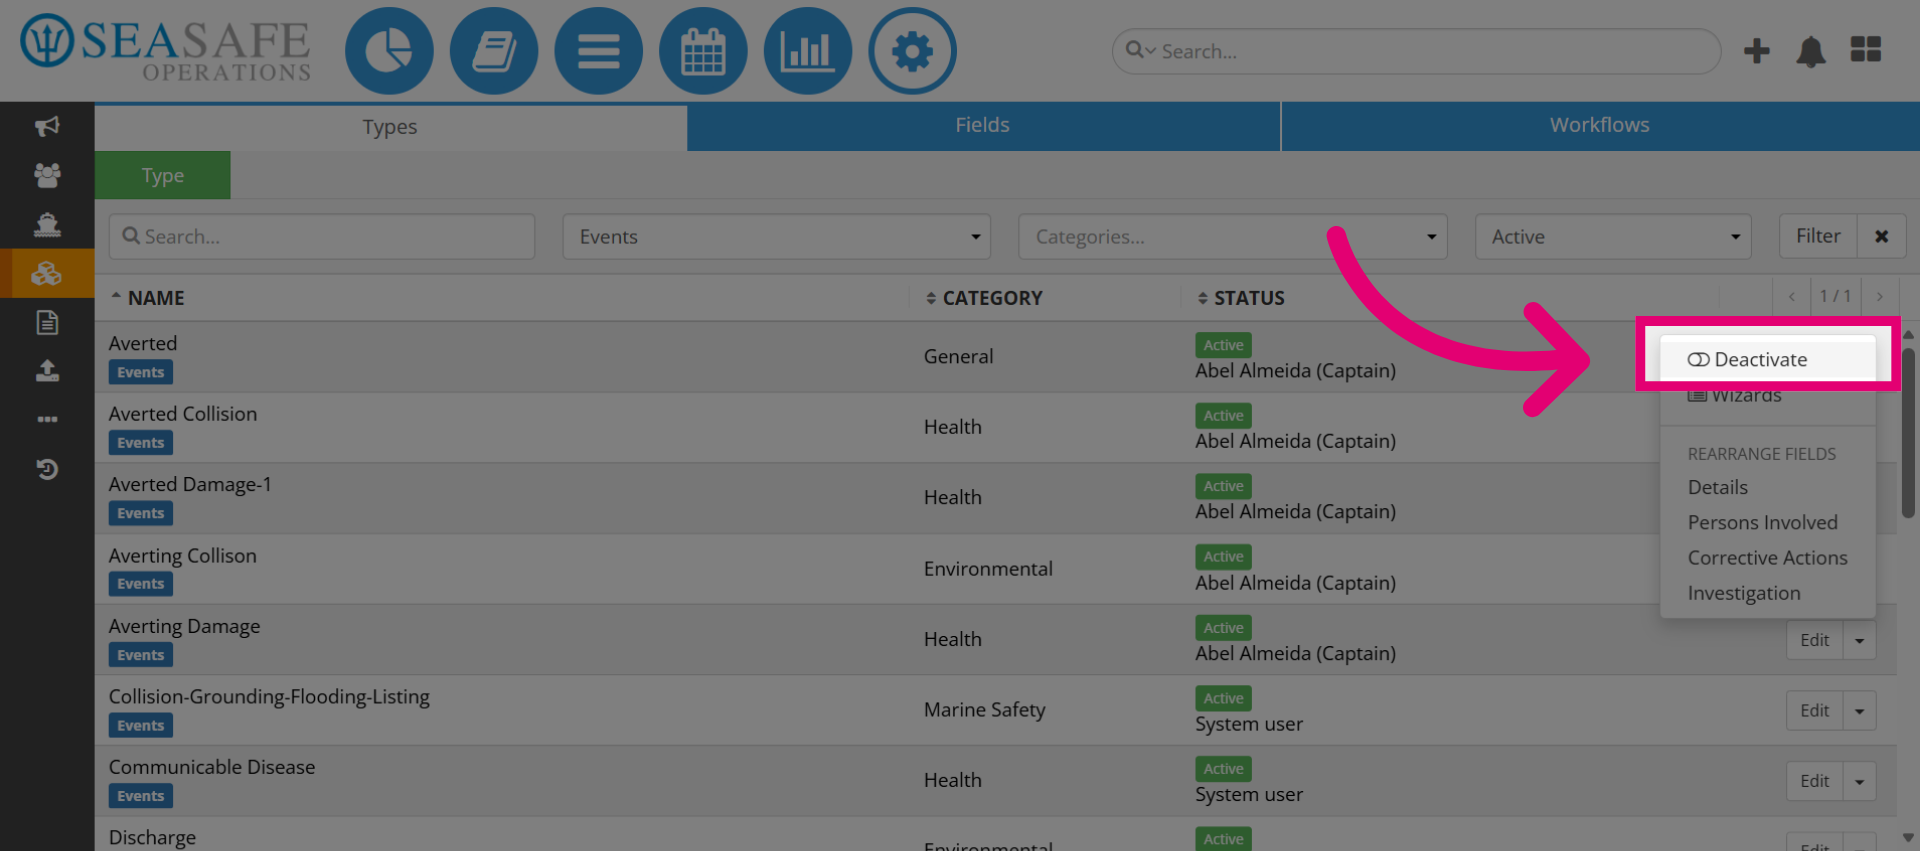Image resolution: width=1920 pixels, height=851 pixels.
Task: Edit the Collision-Grounding-Flooding-Listing type
Action: (x=1814, y=711)
